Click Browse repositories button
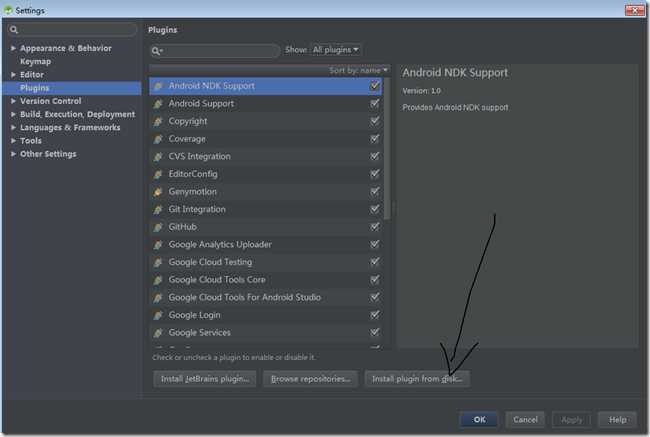The image size is (650, 437). 310,379
